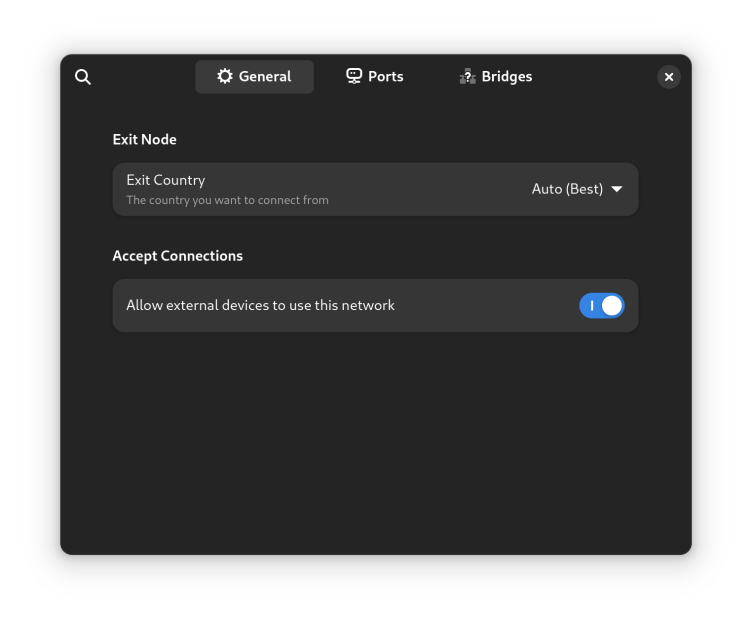Click the Ports network icon
Screen dimensions: 752x621
pos(354,77)
